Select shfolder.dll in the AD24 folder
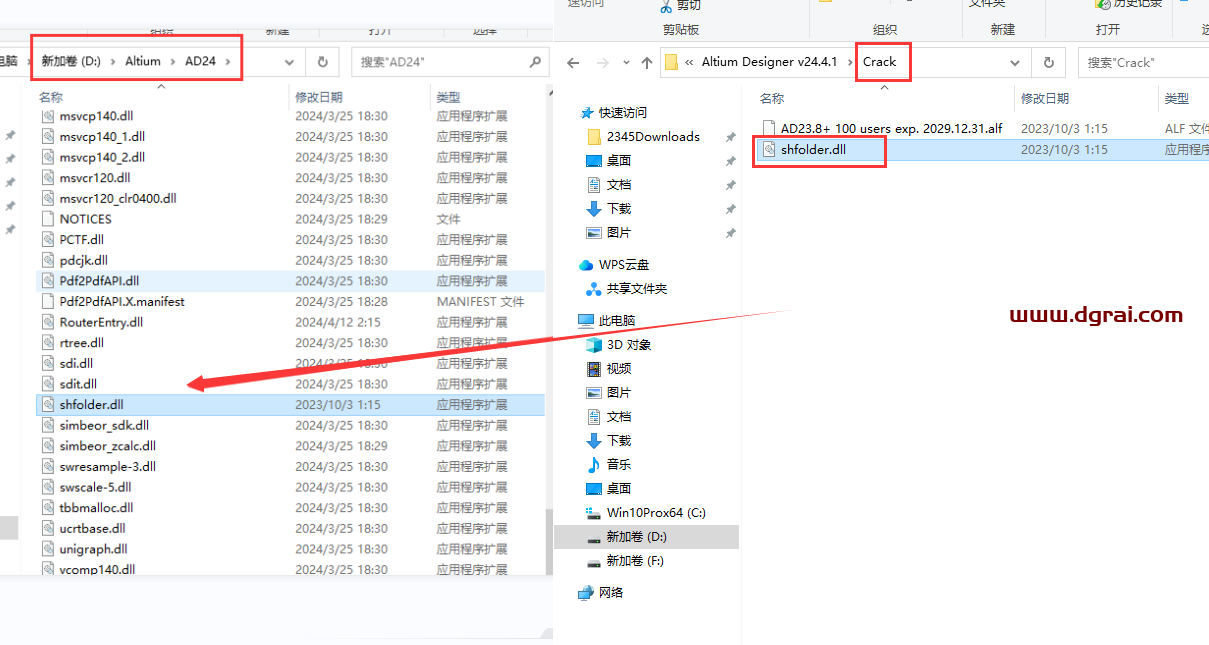The image size is (1209, 645). click(91, 404)
